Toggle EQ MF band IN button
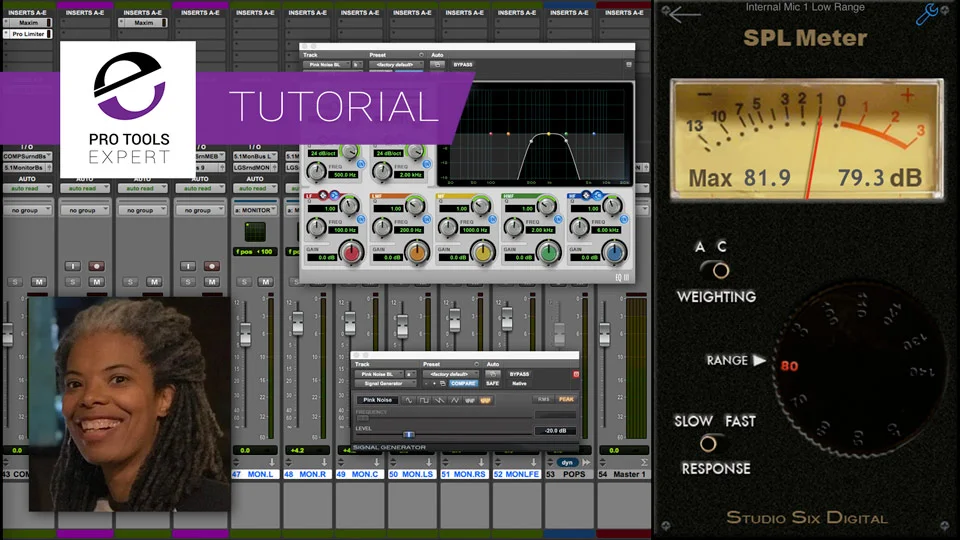 [x=492, y=219]
